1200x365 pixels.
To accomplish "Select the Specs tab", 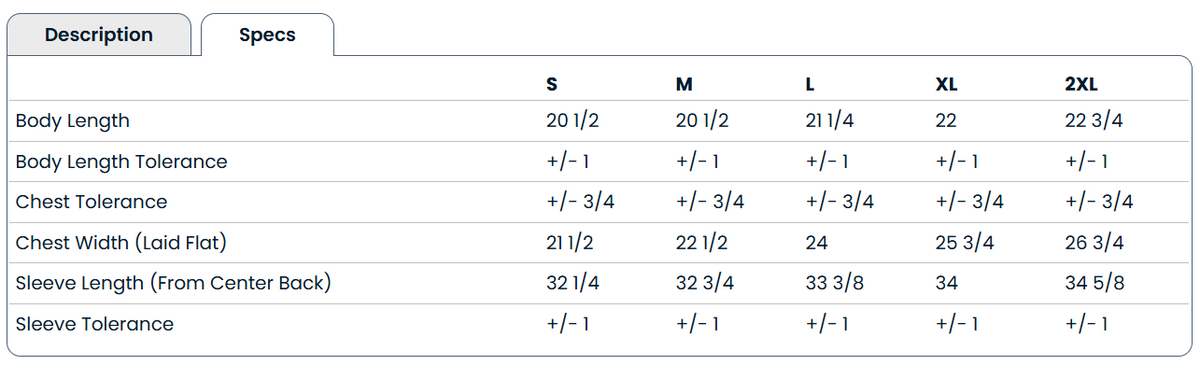I will (267, 35).
